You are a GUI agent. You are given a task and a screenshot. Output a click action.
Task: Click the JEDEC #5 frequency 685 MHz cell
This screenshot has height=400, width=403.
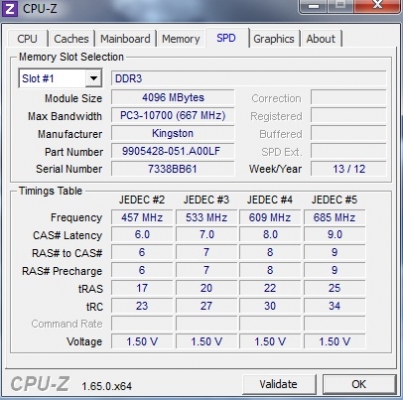point(334,217)
